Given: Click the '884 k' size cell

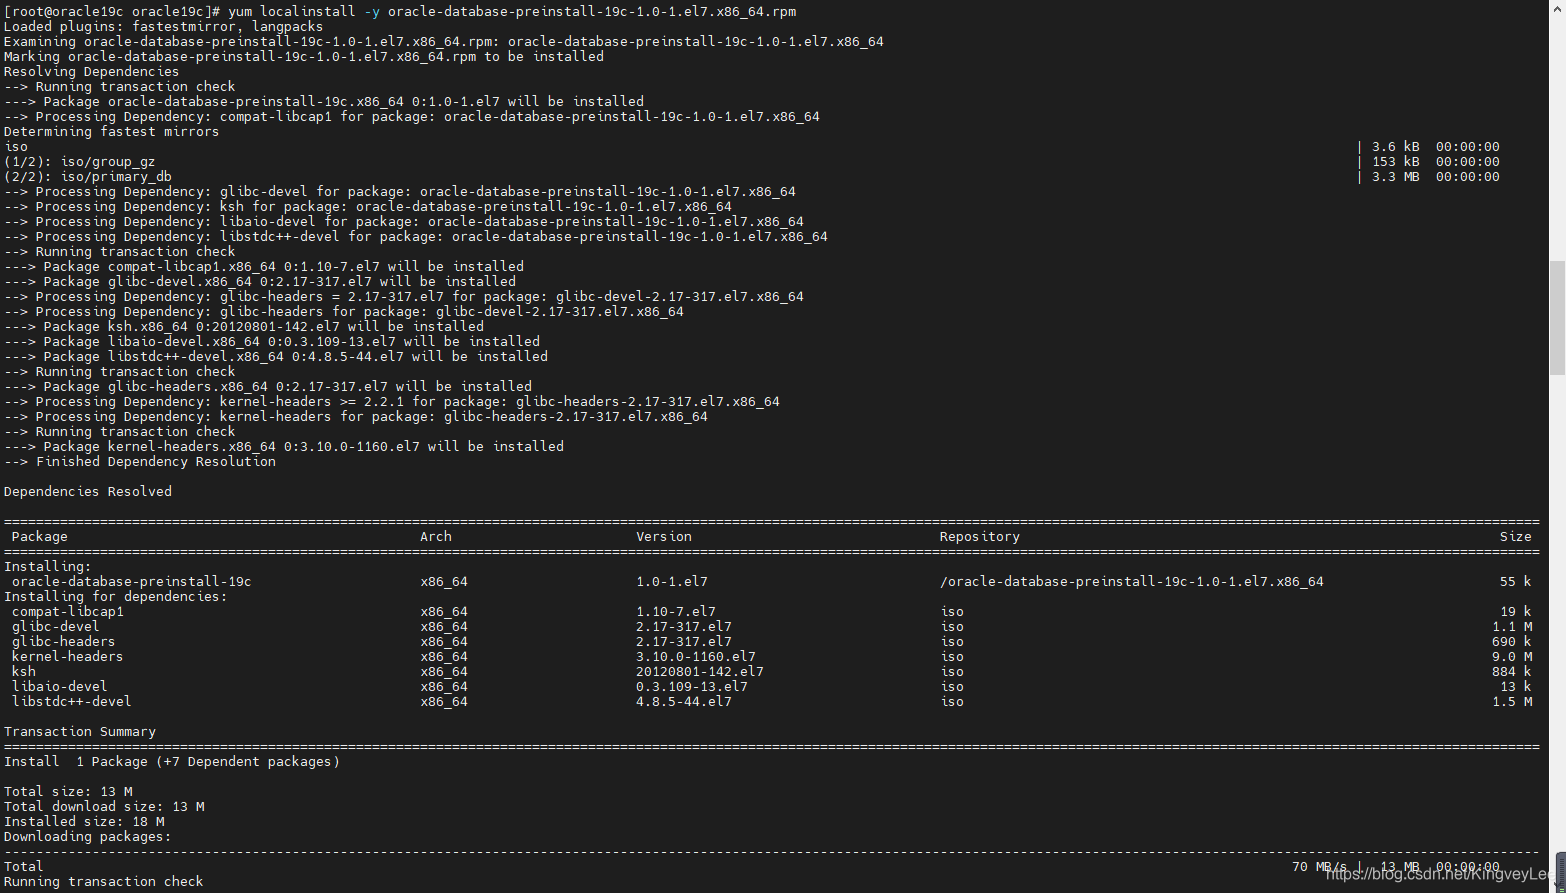Looking at the screenshot, I should coord(1511,671).
